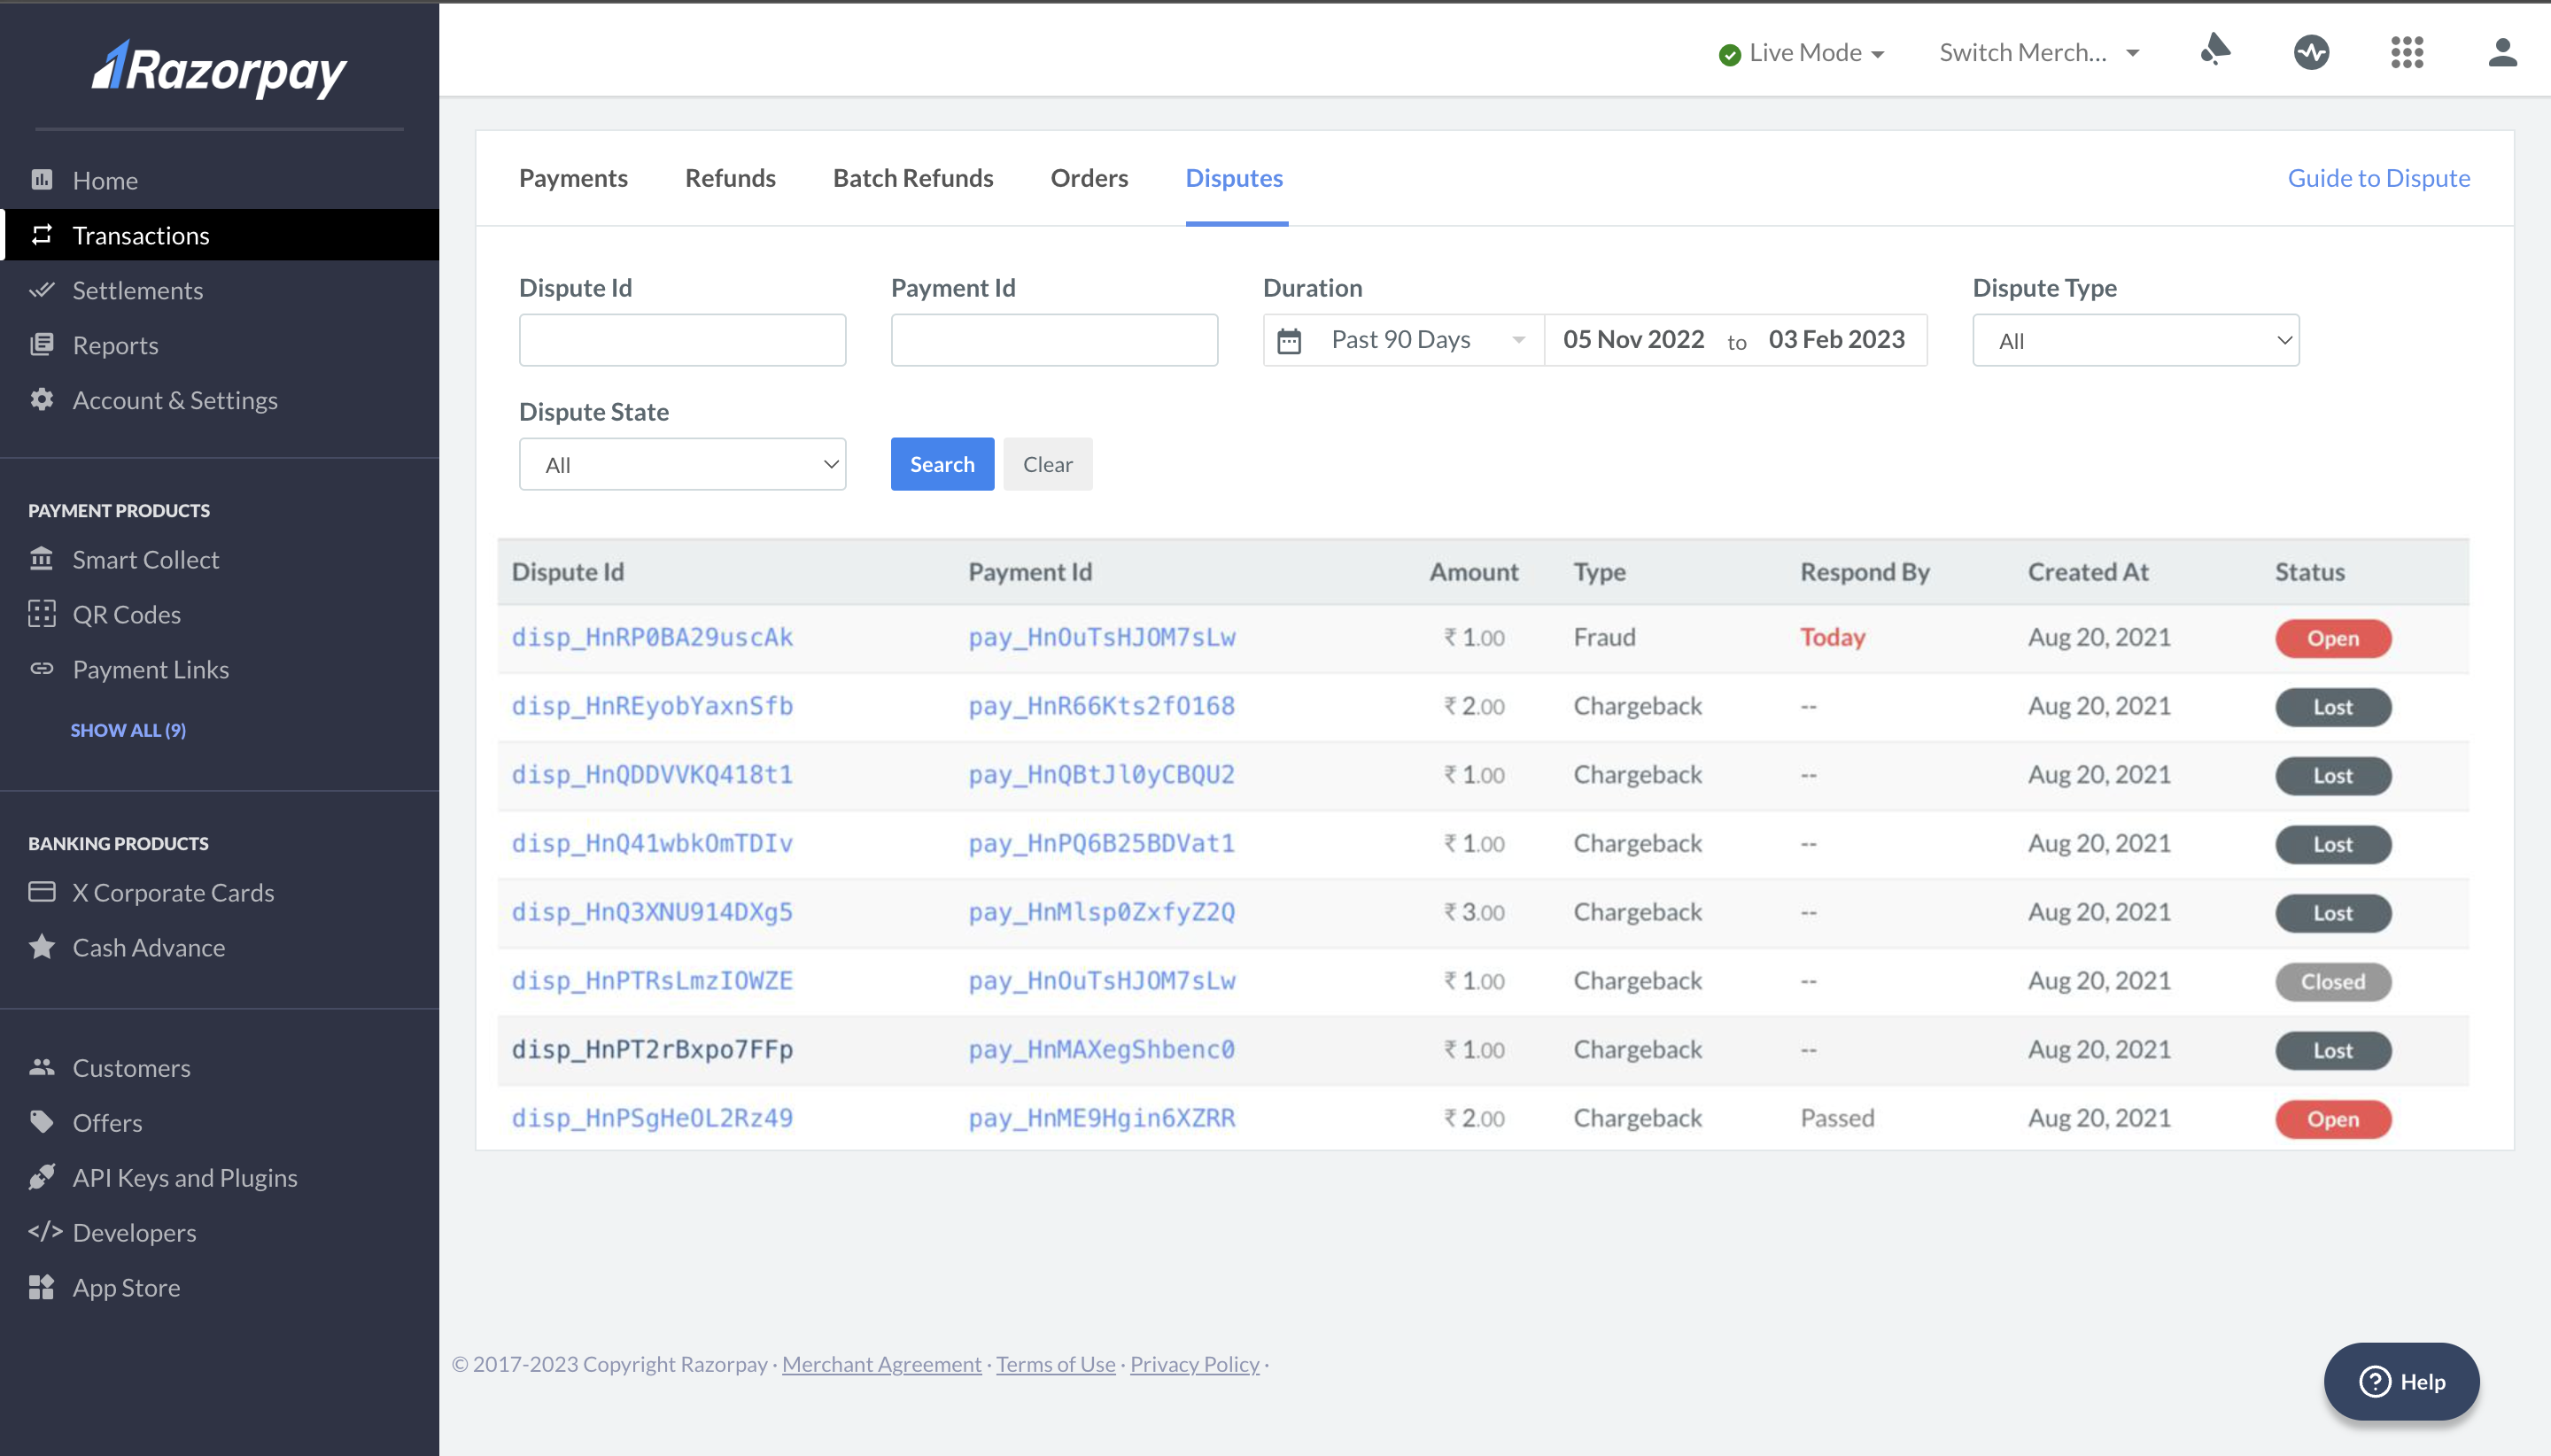Image resolution: width=2551 pixels, height=1456 pixels.
Task: Click the App Store icon
Action: [41, 1286]
